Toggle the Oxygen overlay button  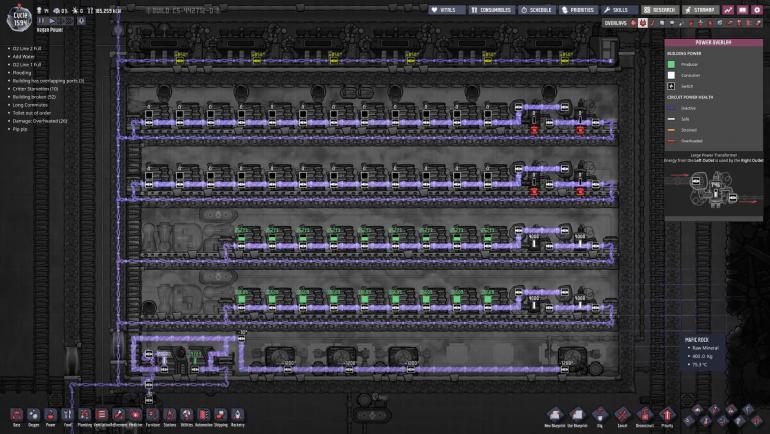633,23
